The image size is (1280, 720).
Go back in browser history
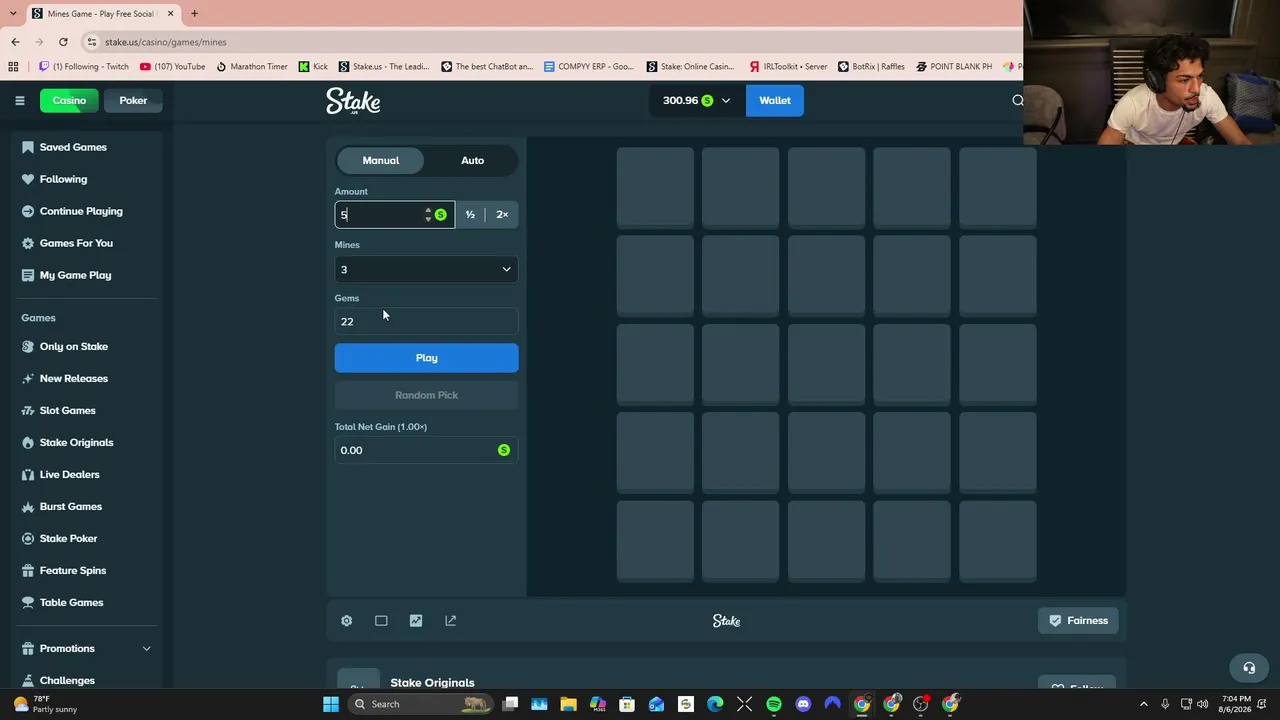15,42
